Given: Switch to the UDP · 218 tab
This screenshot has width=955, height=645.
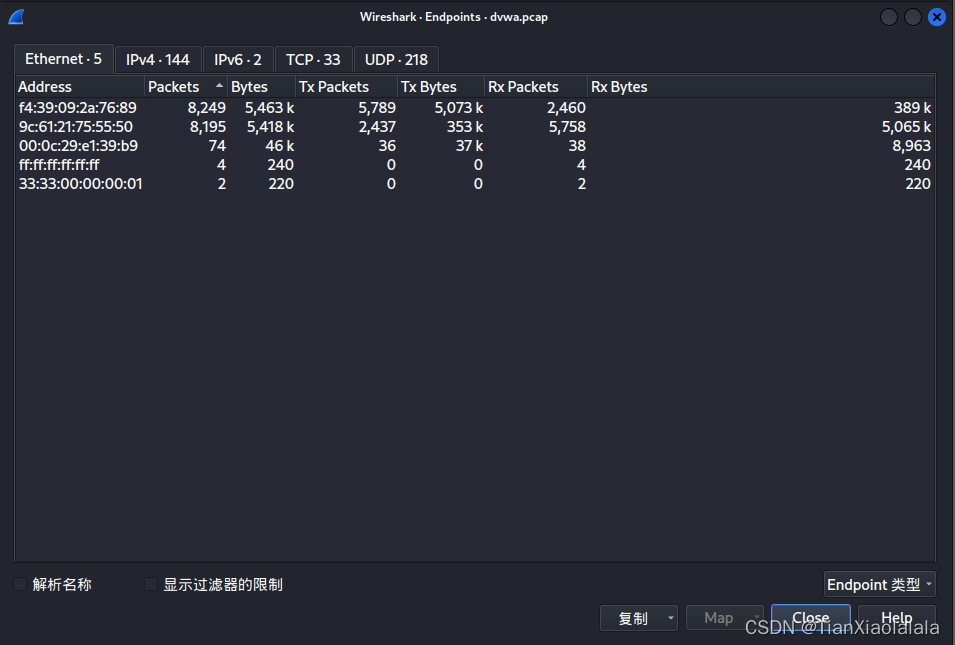Looking at the screenshot, I should [396, 60].
